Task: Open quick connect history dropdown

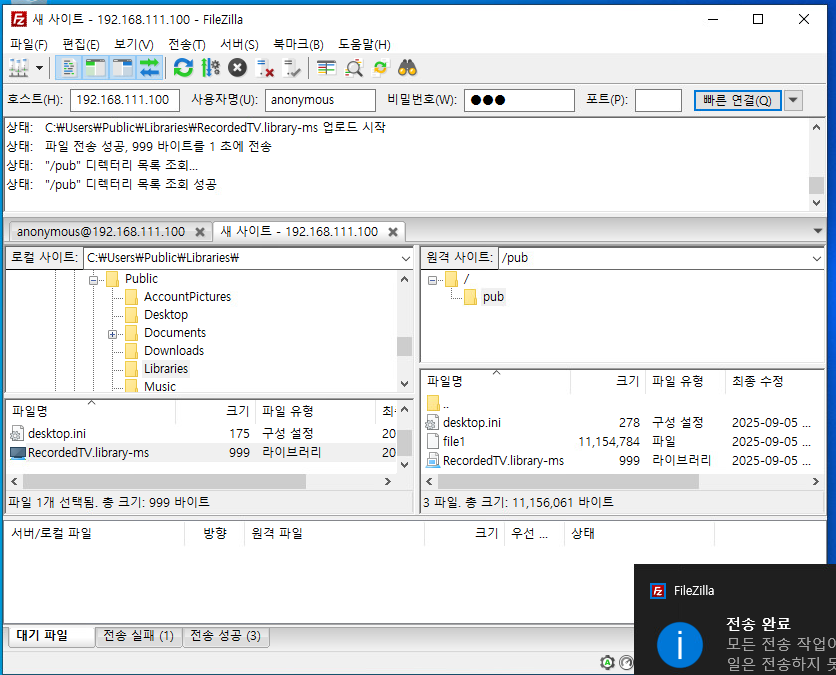Action: [793, 100]
